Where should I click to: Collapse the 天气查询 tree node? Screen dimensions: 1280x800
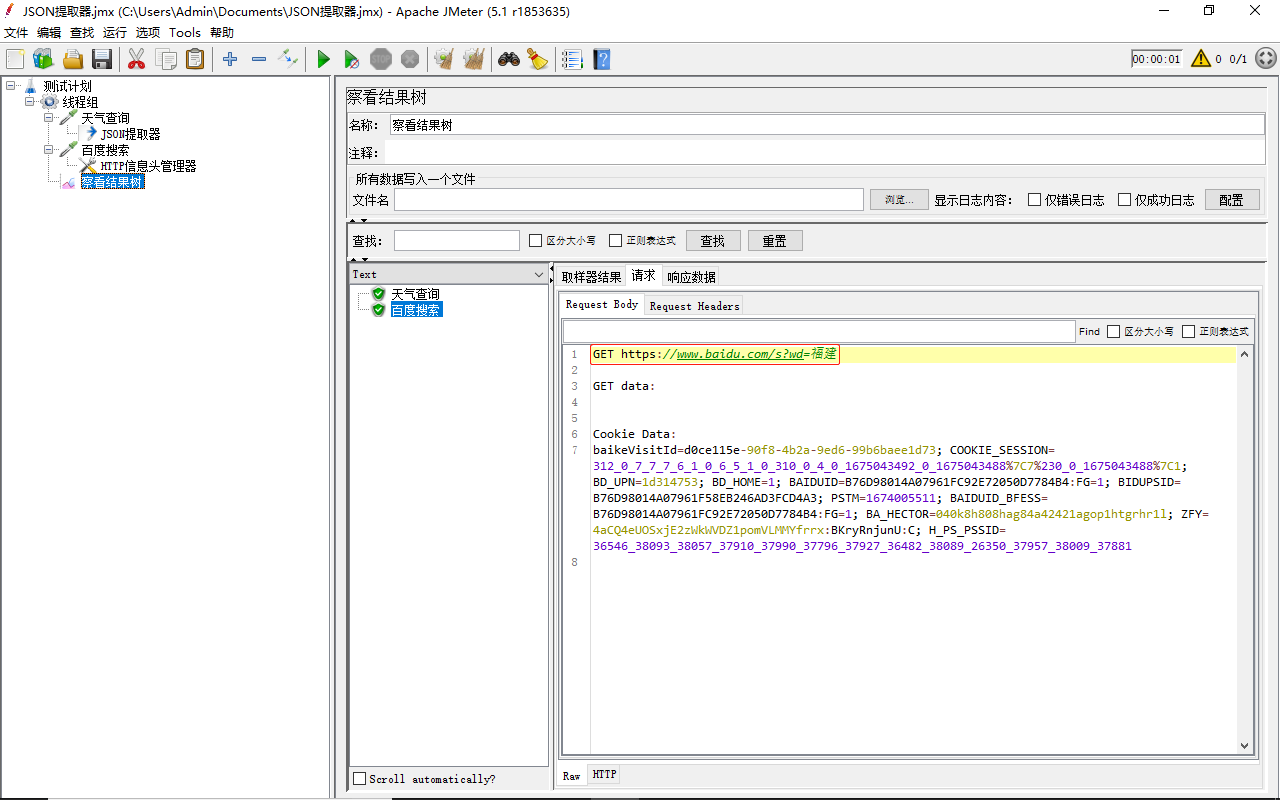49,118
